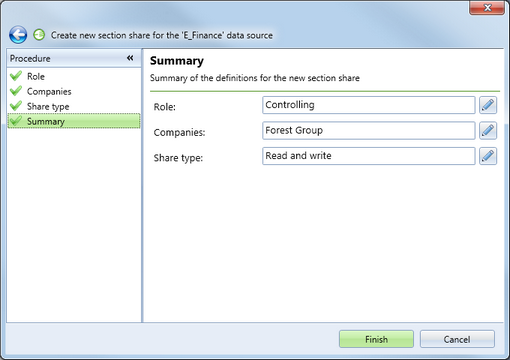Click the 'Summary of the definitions' description text
Viewport: 510px width, 360px height.
click(x=255, y=78)
